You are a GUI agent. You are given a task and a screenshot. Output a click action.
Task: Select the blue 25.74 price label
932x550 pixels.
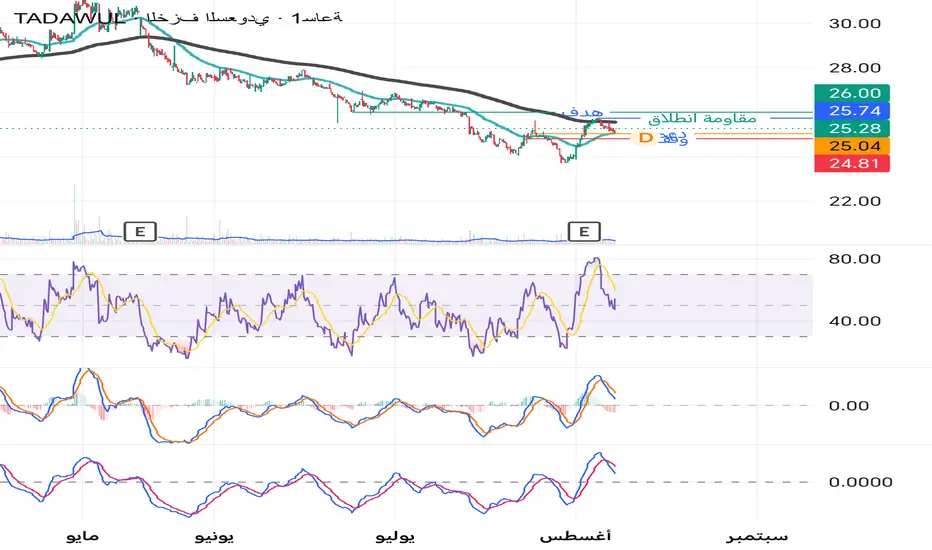click(852, 111)
